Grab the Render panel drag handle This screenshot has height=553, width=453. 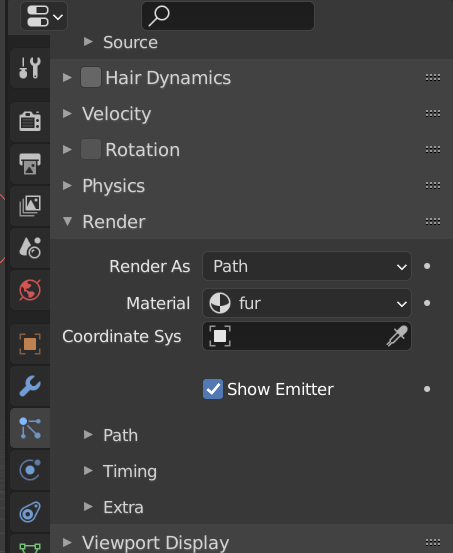pyautogui.click(x=433, y=221)
